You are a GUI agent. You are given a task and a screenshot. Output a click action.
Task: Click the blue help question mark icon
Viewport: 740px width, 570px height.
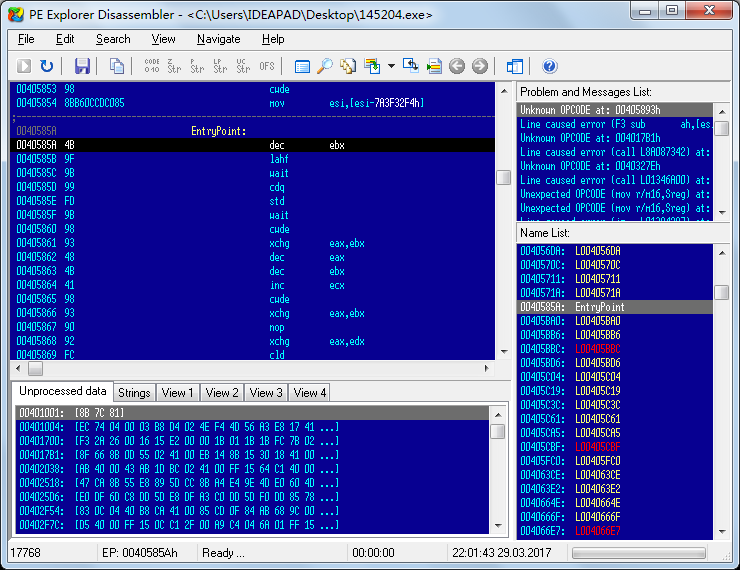tap(549, 66)
